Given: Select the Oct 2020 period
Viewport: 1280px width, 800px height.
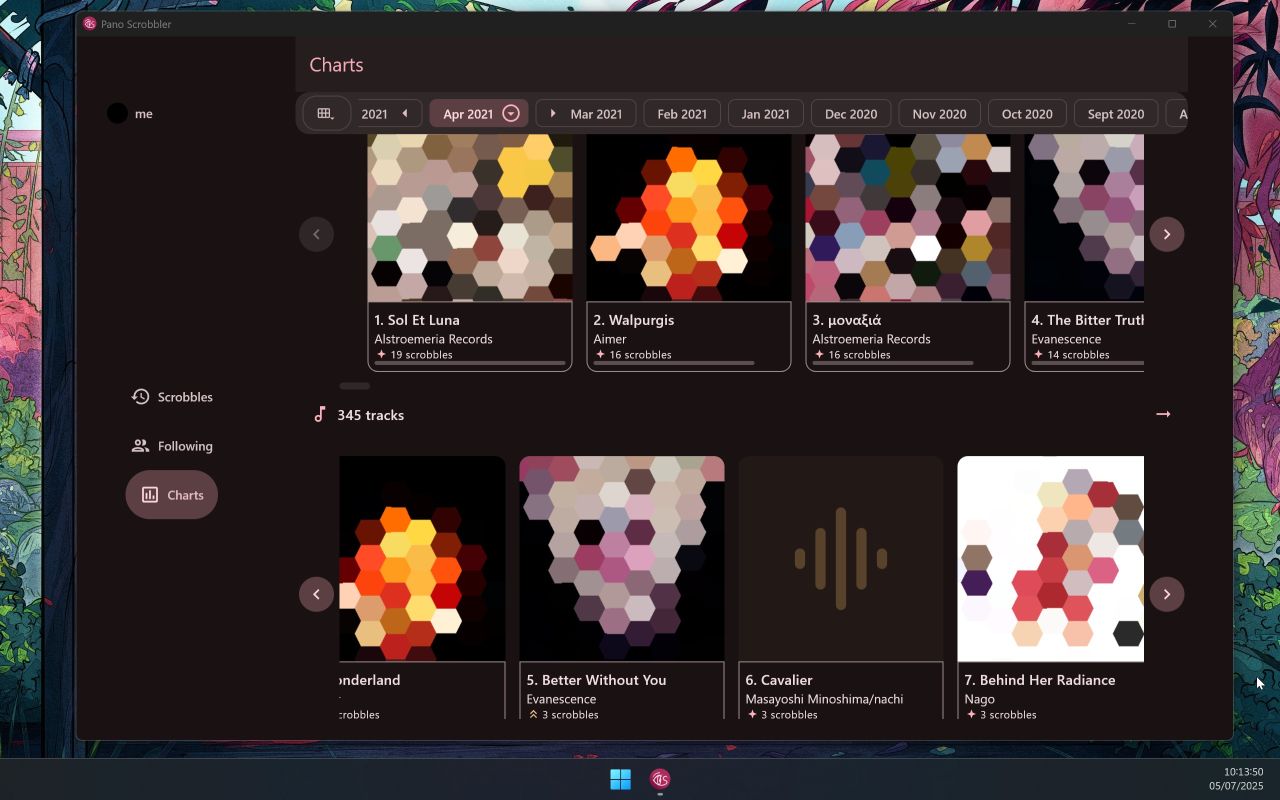Looking at the screenshot, I should click(x=1027, y=114).
